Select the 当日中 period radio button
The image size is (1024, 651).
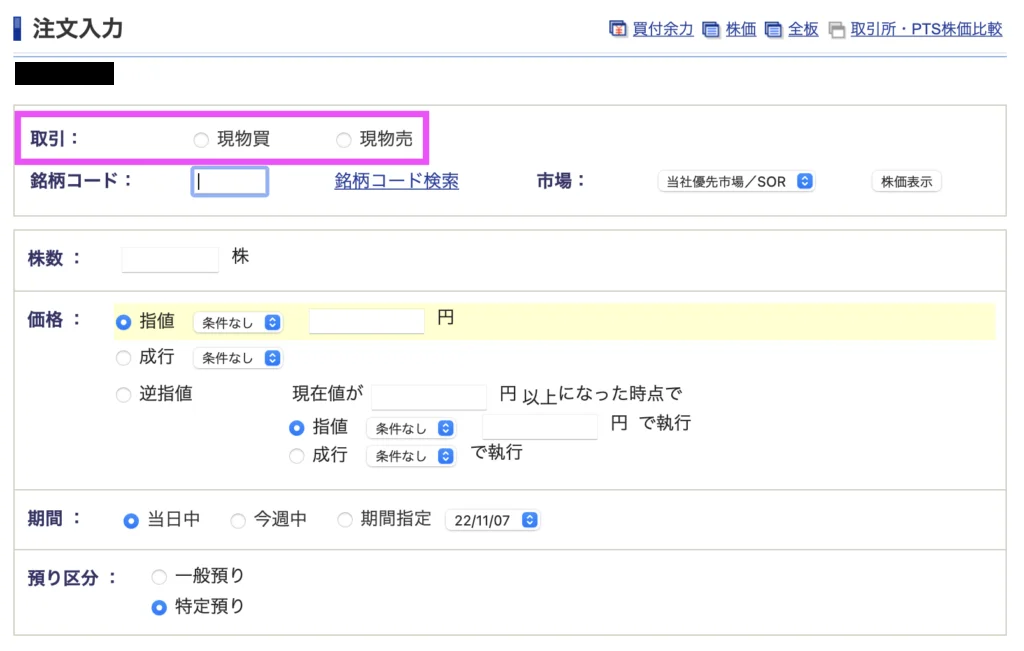point(131,520)
